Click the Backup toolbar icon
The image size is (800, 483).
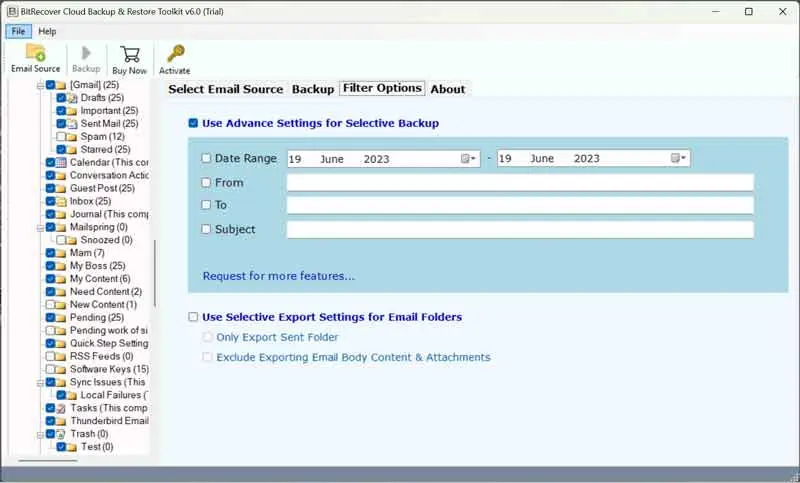86,54
